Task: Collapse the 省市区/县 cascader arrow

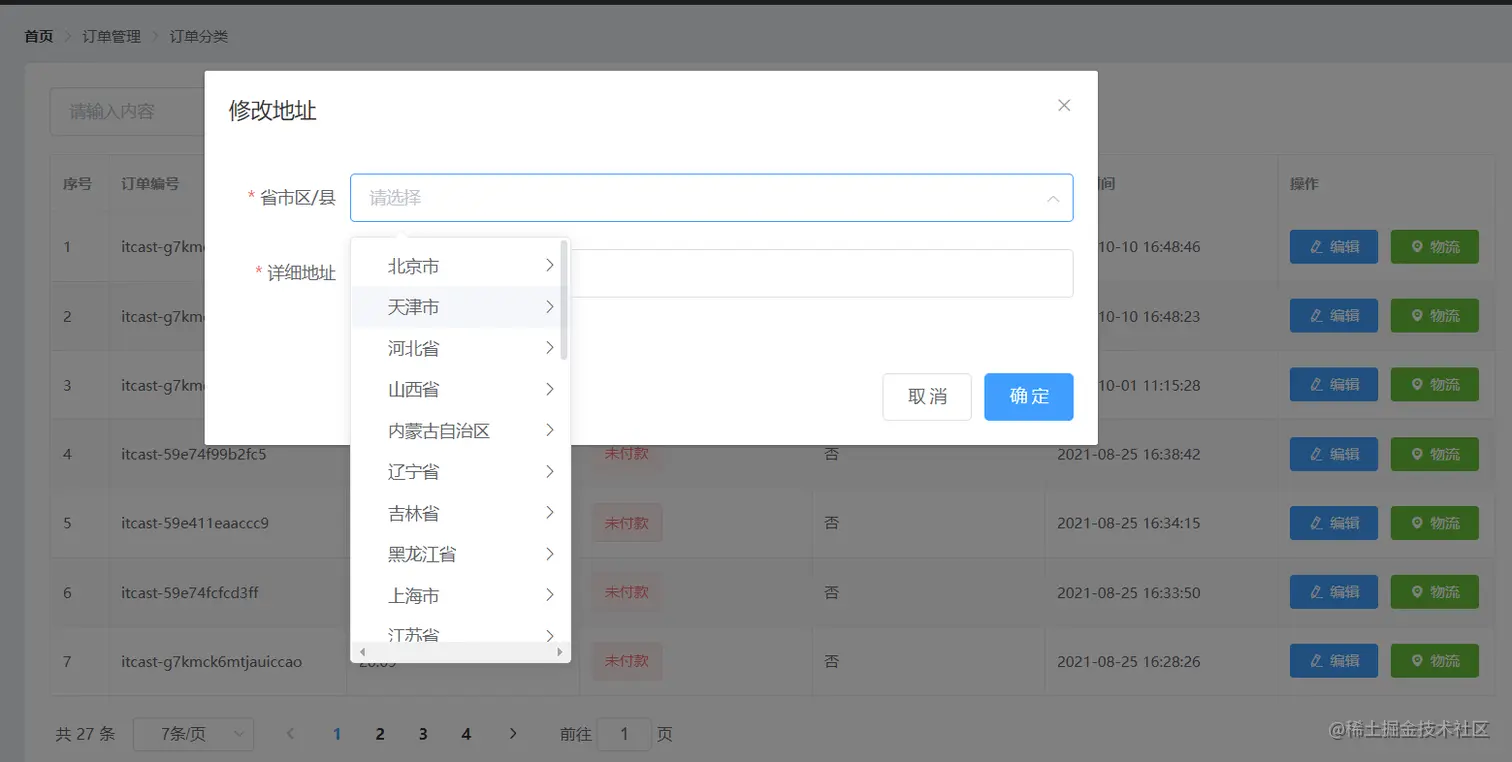Action: [x=1053, y=199]
